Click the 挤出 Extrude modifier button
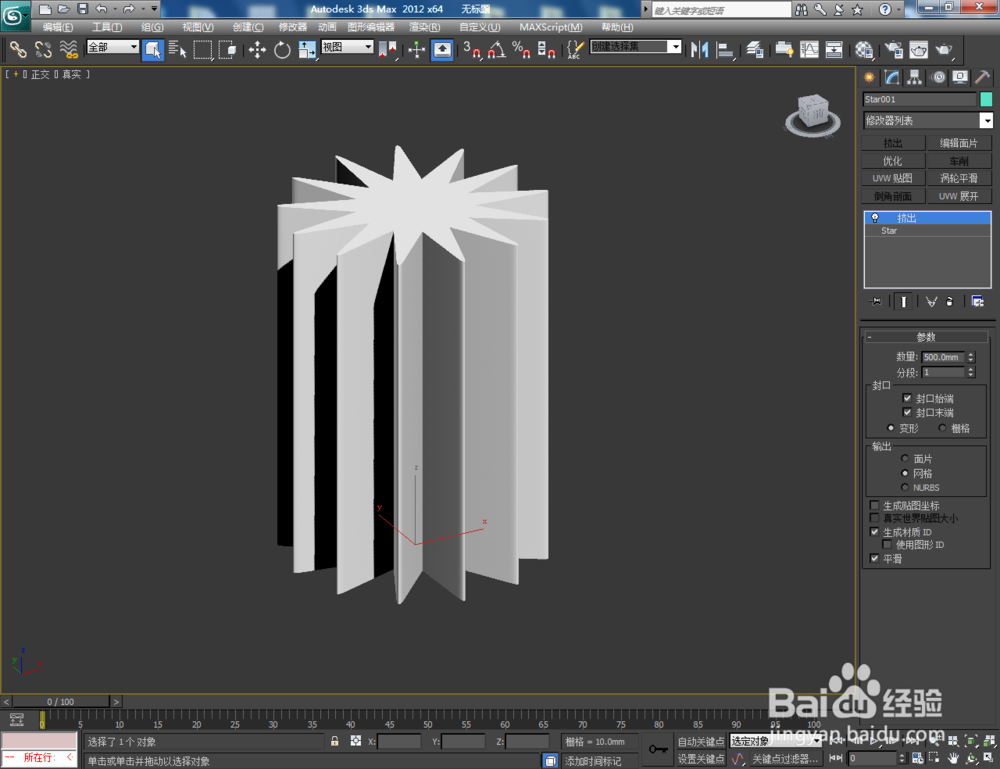Screen dimensions: 1000x769 point(892,143)
